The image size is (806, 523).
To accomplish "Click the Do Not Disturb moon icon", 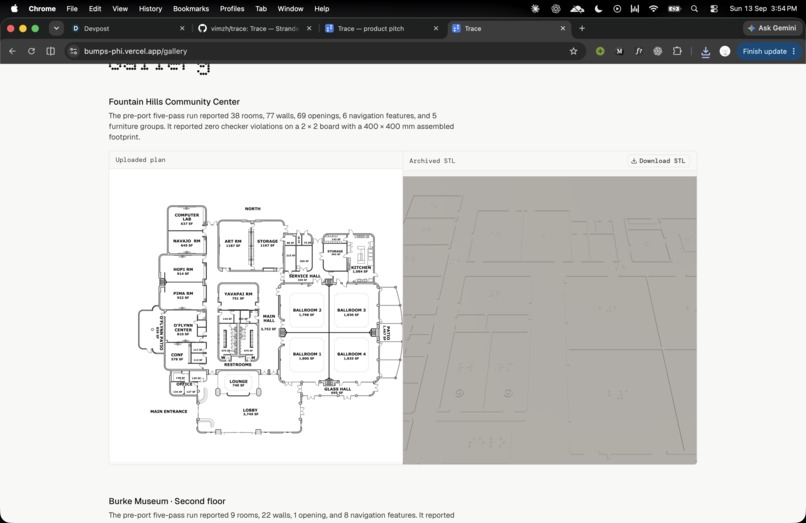I will click(x=598, y=9).
